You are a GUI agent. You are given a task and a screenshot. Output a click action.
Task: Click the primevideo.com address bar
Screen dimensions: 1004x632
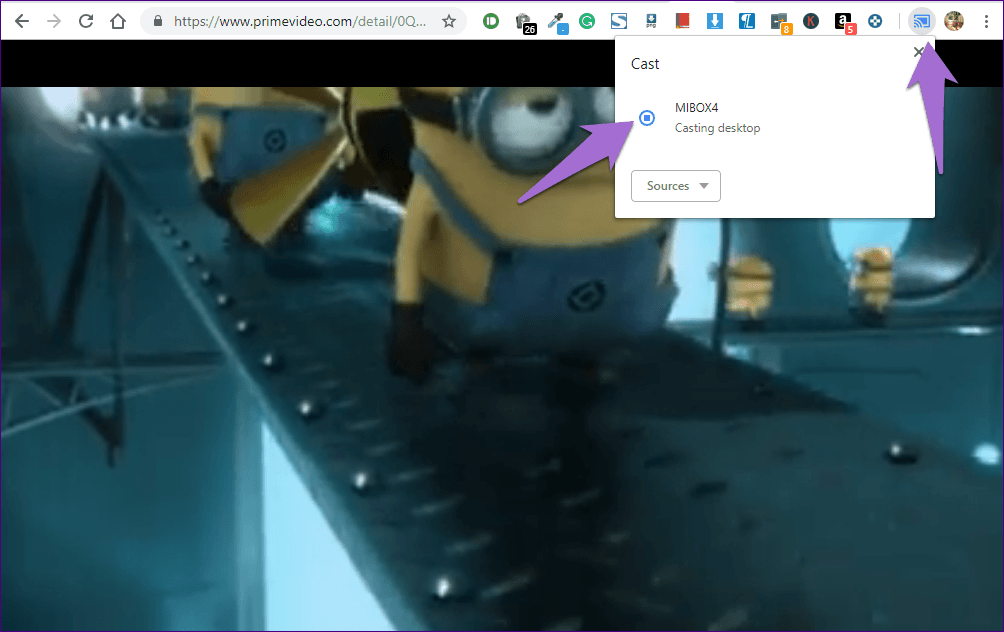(300, 21)
